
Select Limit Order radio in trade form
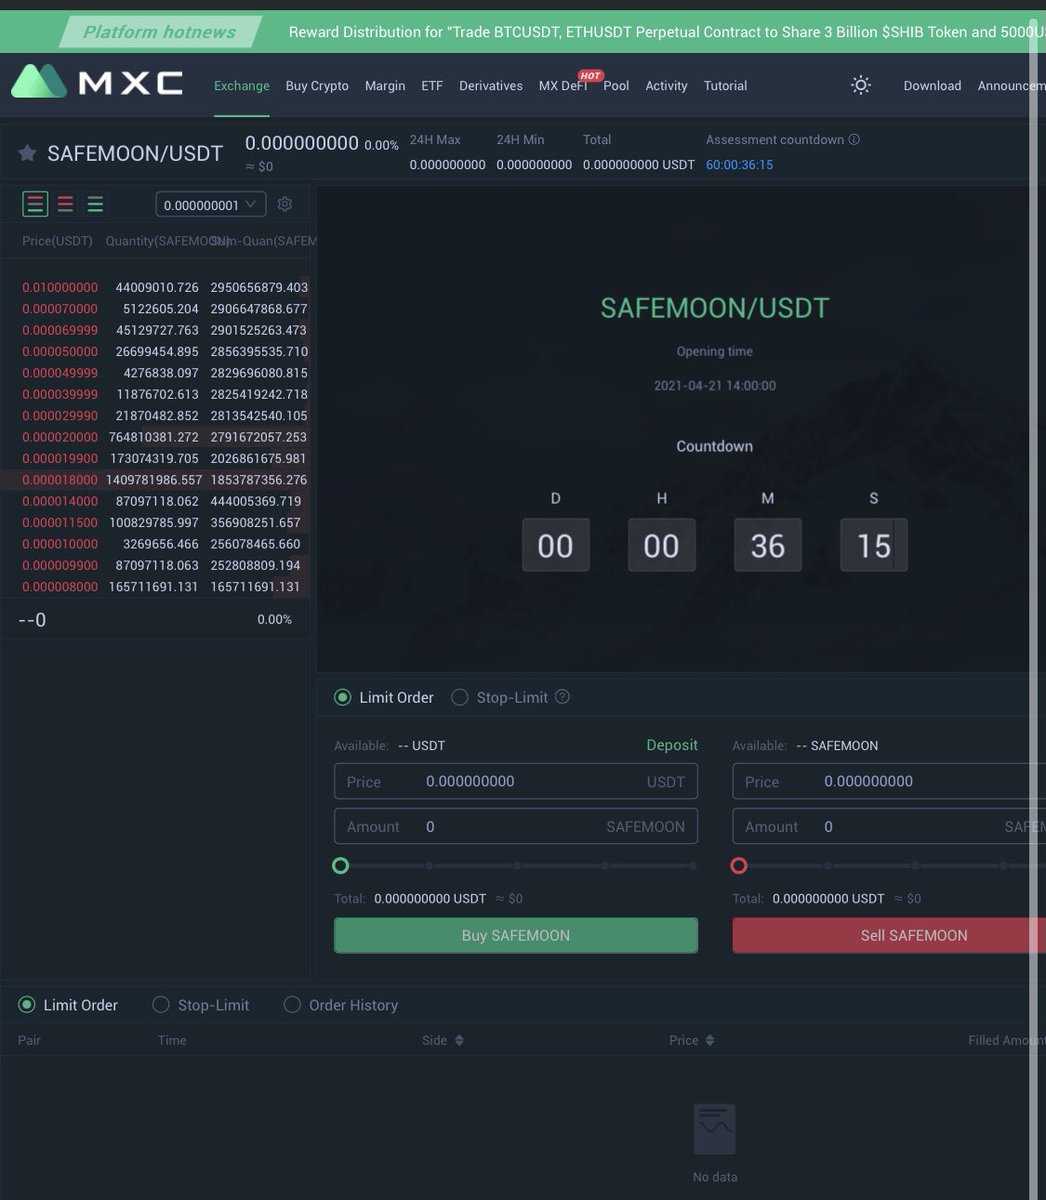point(343,698)
